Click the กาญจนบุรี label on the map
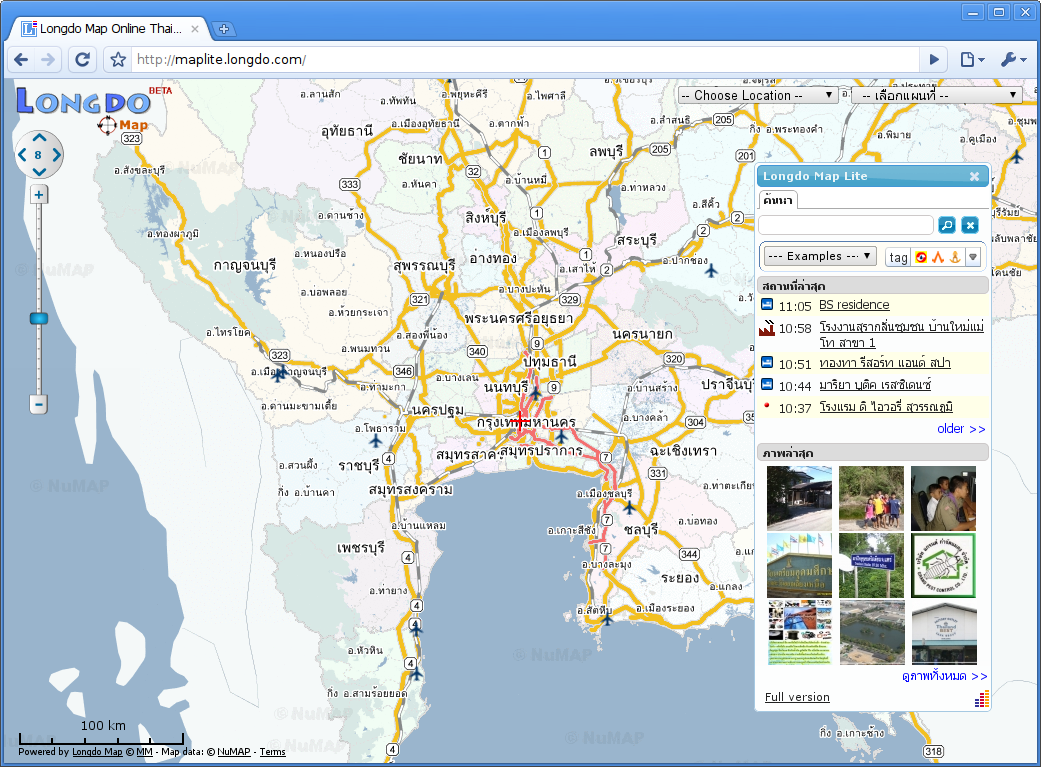 [244, 265]
